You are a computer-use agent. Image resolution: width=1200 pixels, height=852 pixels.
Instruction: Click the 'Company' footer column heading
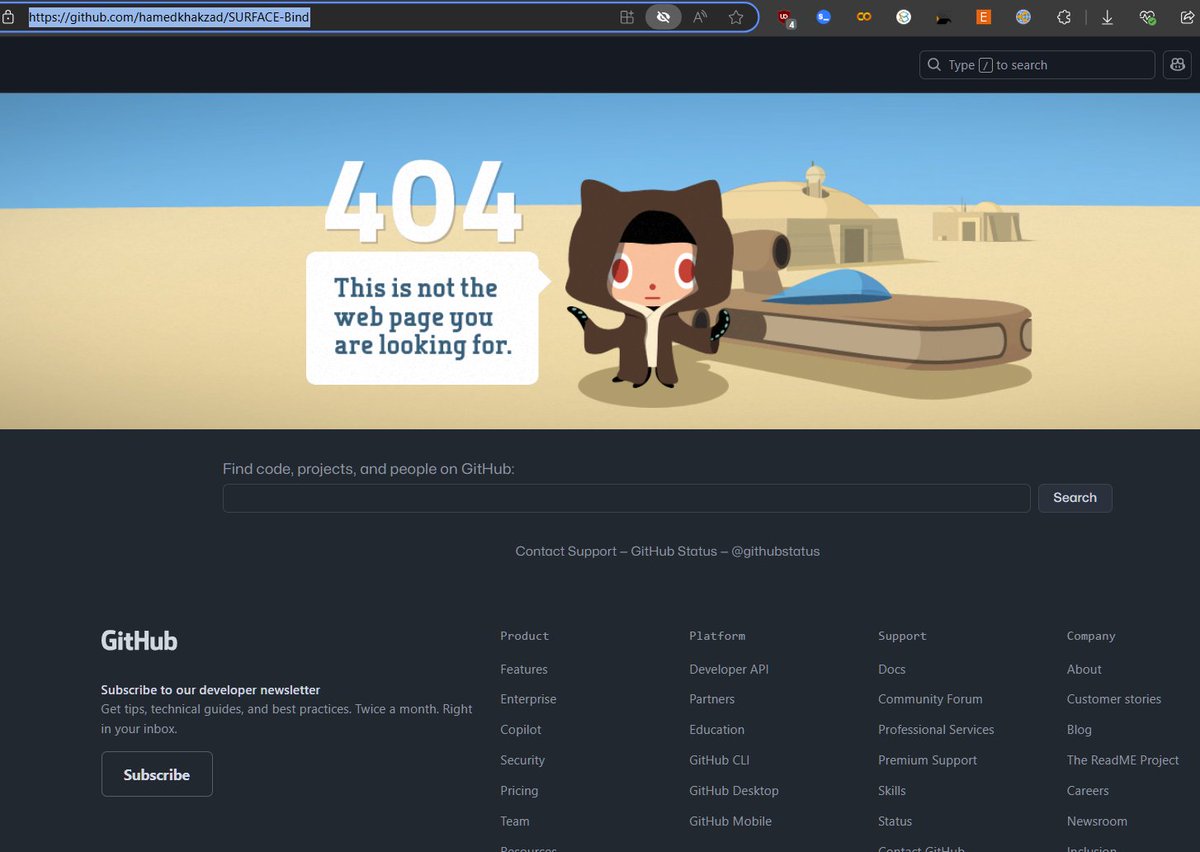tap(1091, 636)
